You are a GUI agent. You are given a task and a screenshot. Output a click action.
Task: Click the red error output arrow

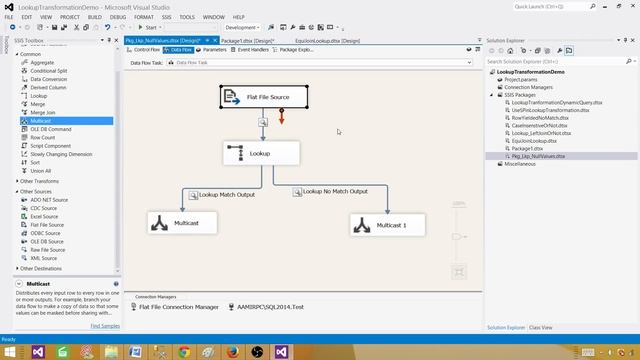pos(282,116)
